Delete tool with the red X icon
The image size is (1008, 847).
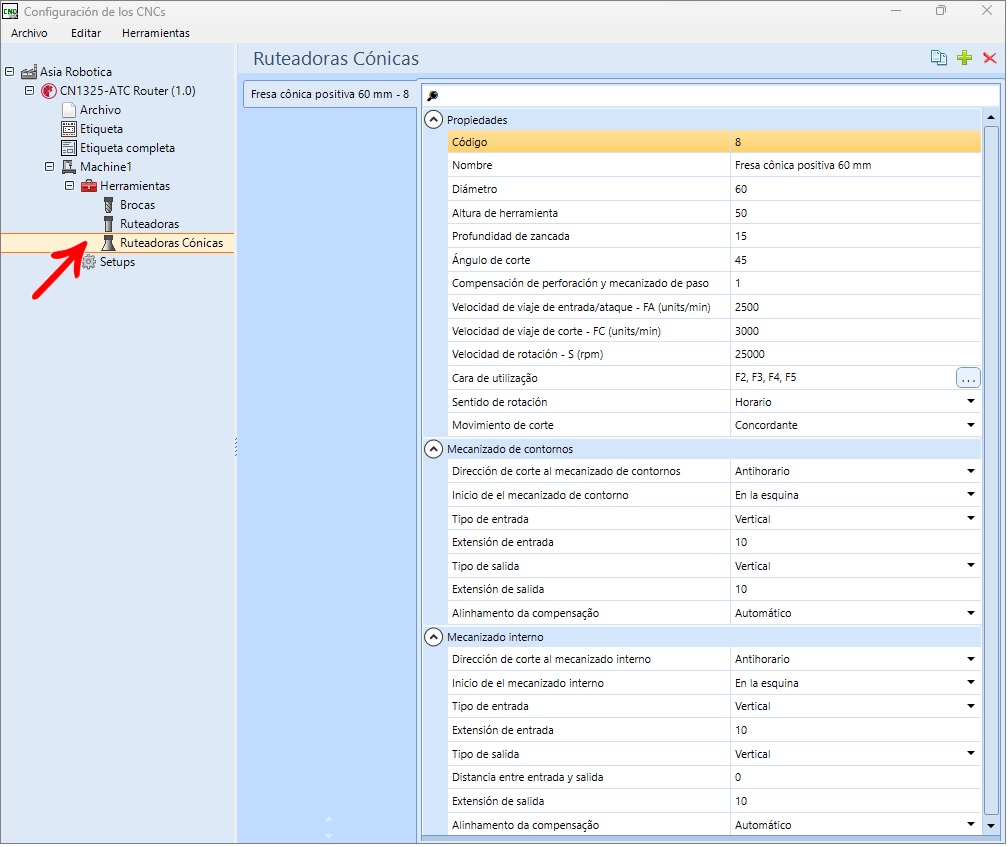990,58
